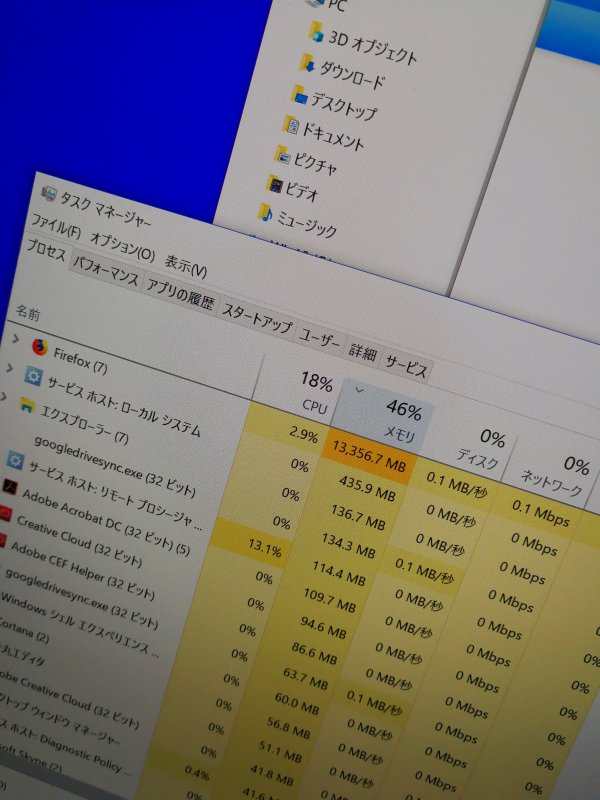The width and height of the screenshot is (600, 800).
Task: Select デスクトップ in the Explorer tree
Action: (344, 106)
